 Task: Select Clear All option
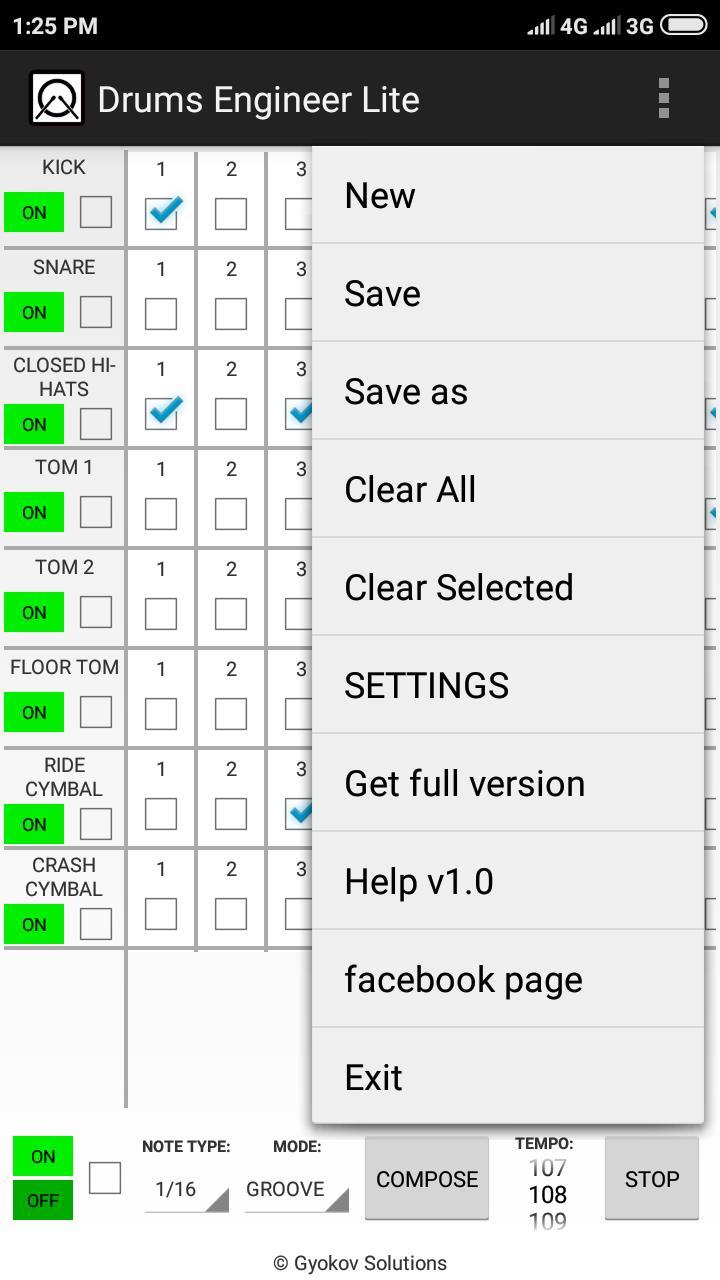click(x=411, y=489)
